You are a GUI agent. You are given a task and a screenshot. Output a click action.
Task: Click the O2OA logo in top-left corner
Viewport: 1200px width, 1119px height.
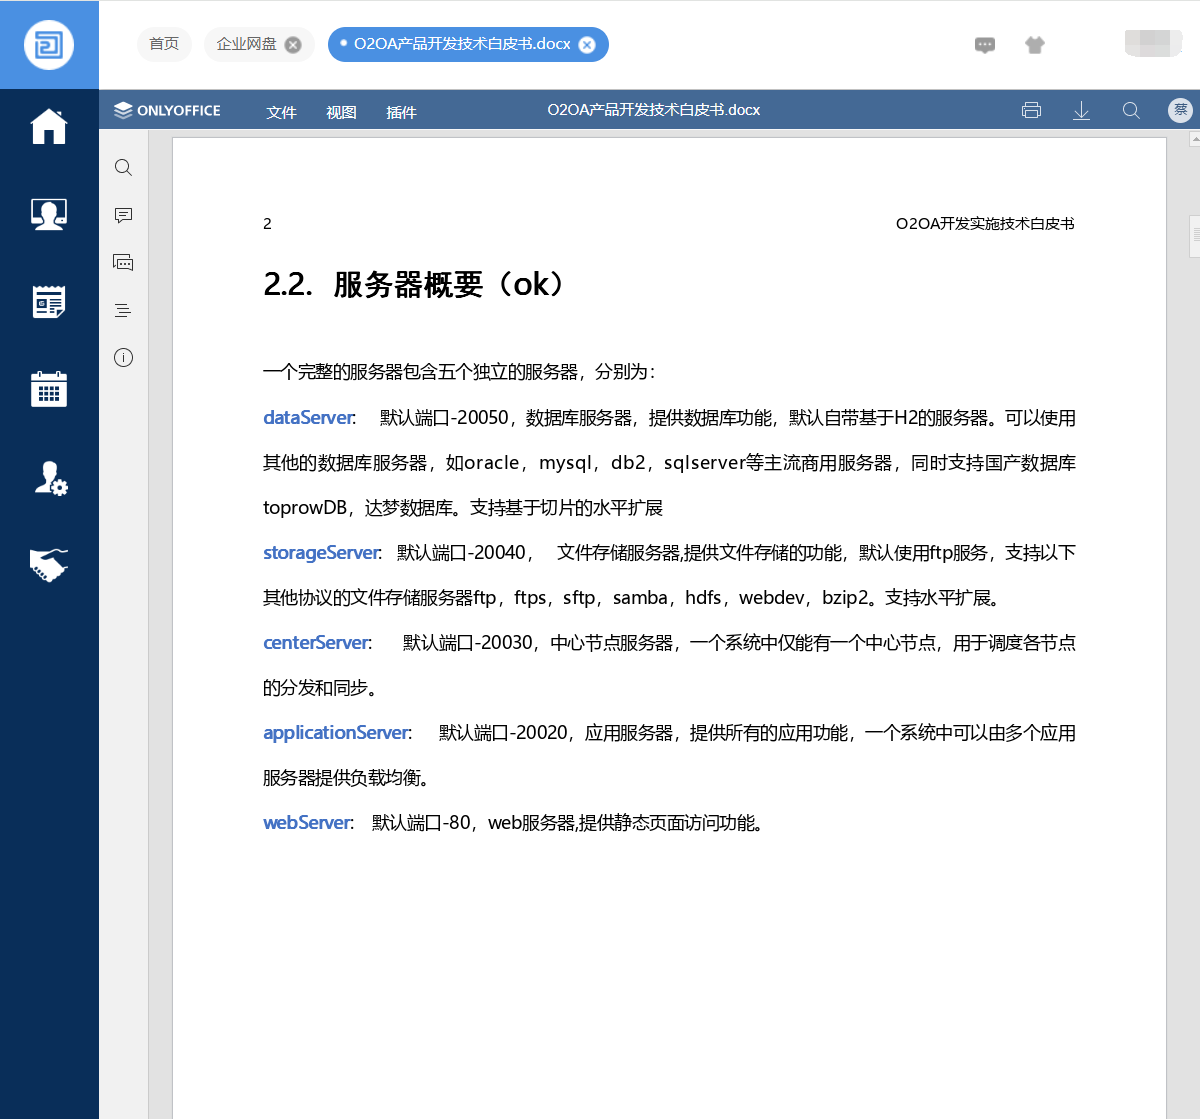click(x=49, y=45)
